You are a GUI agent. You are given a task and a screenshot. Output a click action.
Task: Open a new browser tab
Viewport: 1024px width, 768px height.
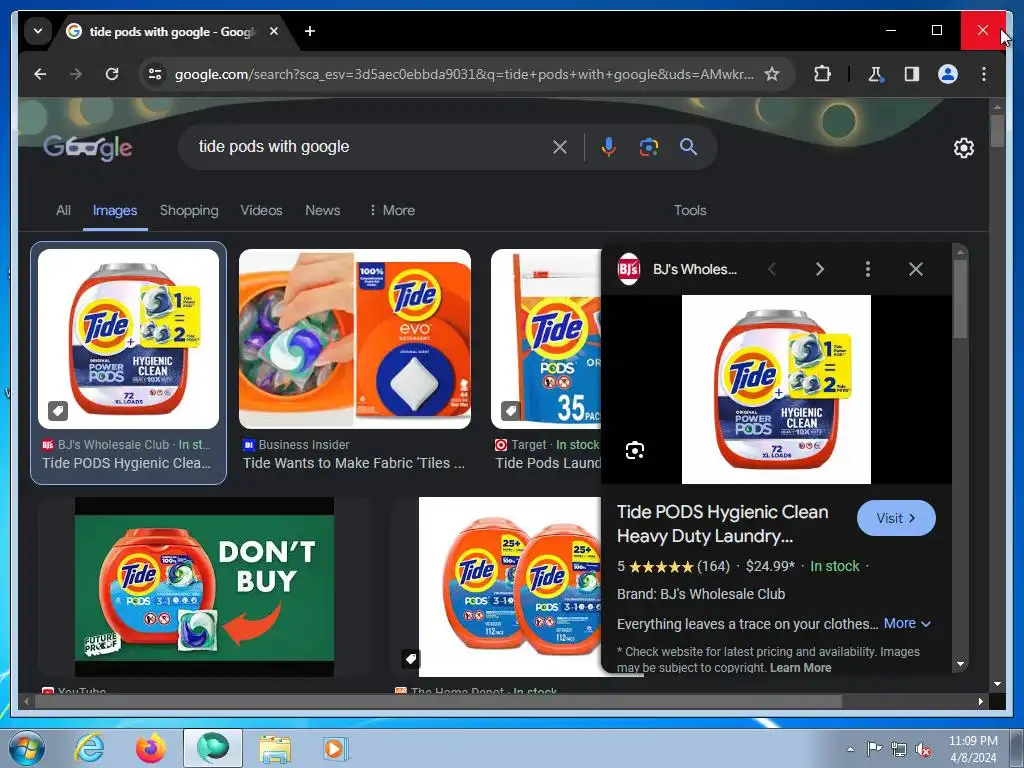[310, 31]
